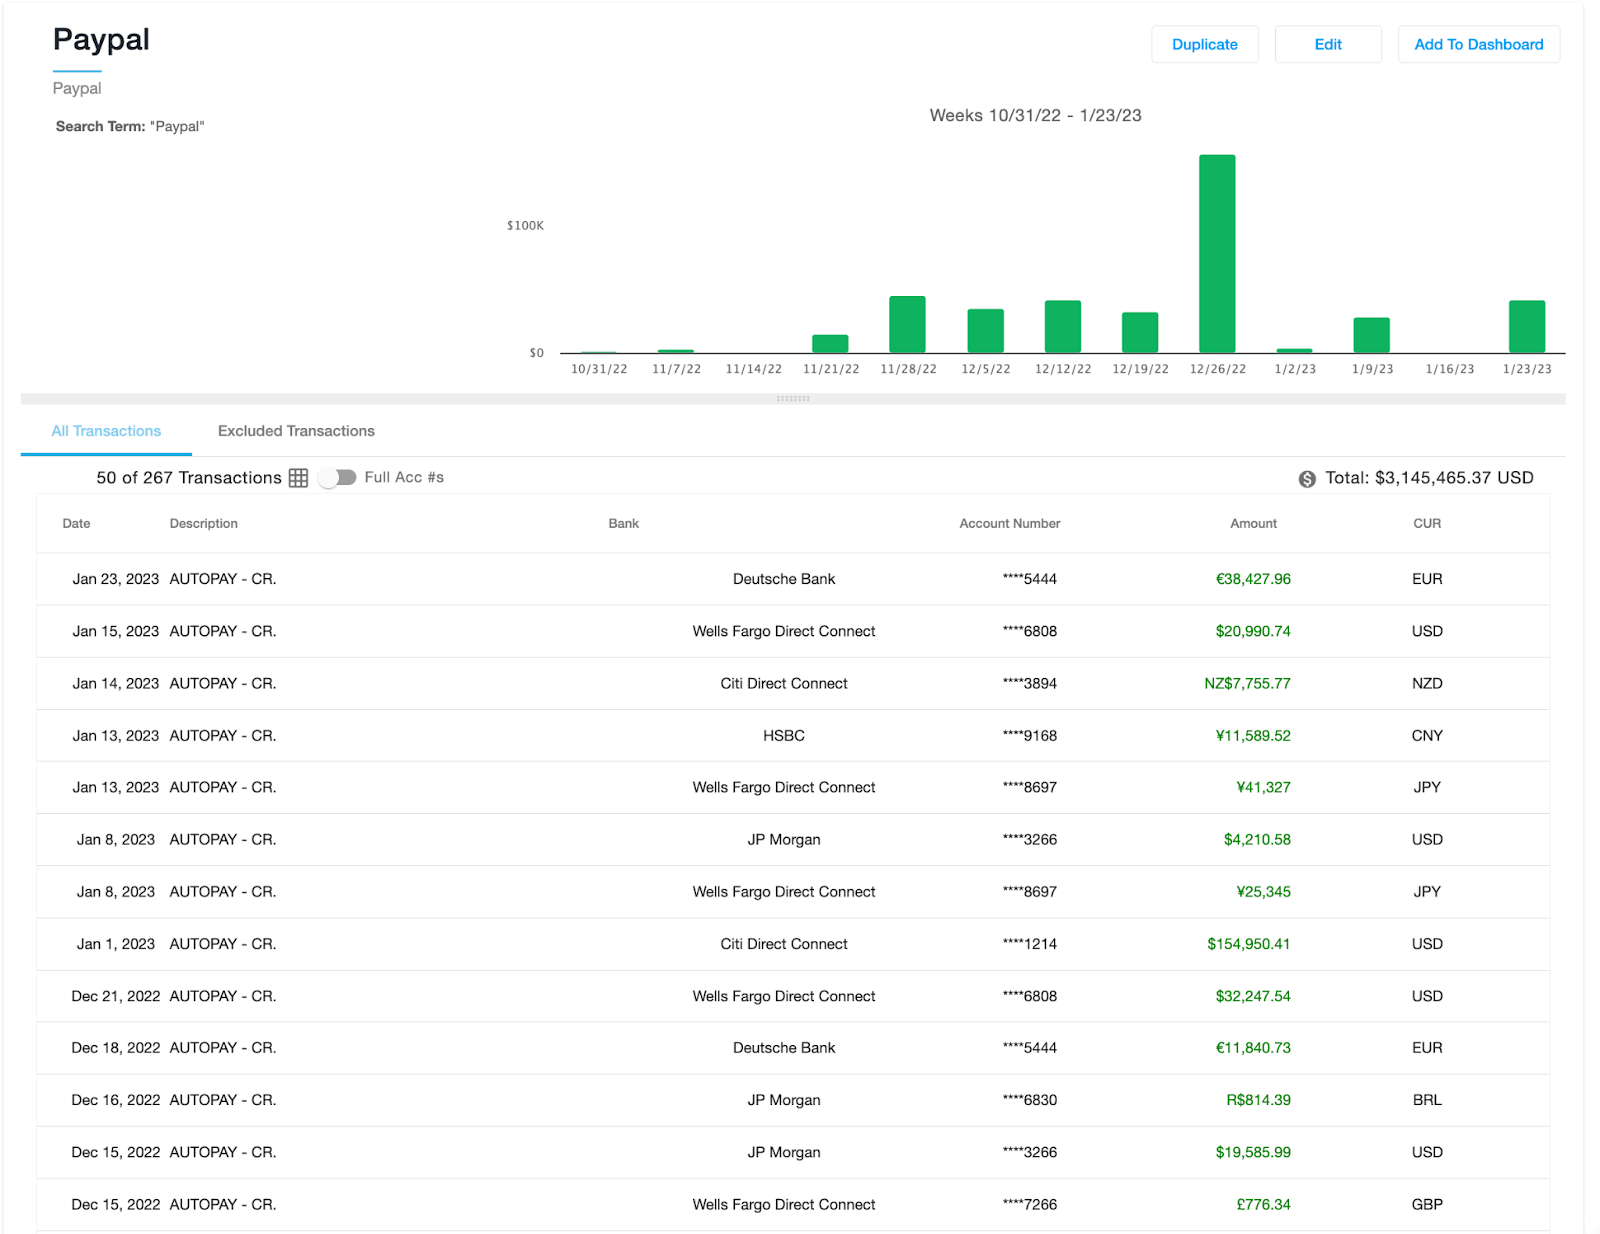Image resolution: width=1600 pixels, height=1234 pixels.
Task: Switch to Excluded Transactions tab
Action: 296,431
